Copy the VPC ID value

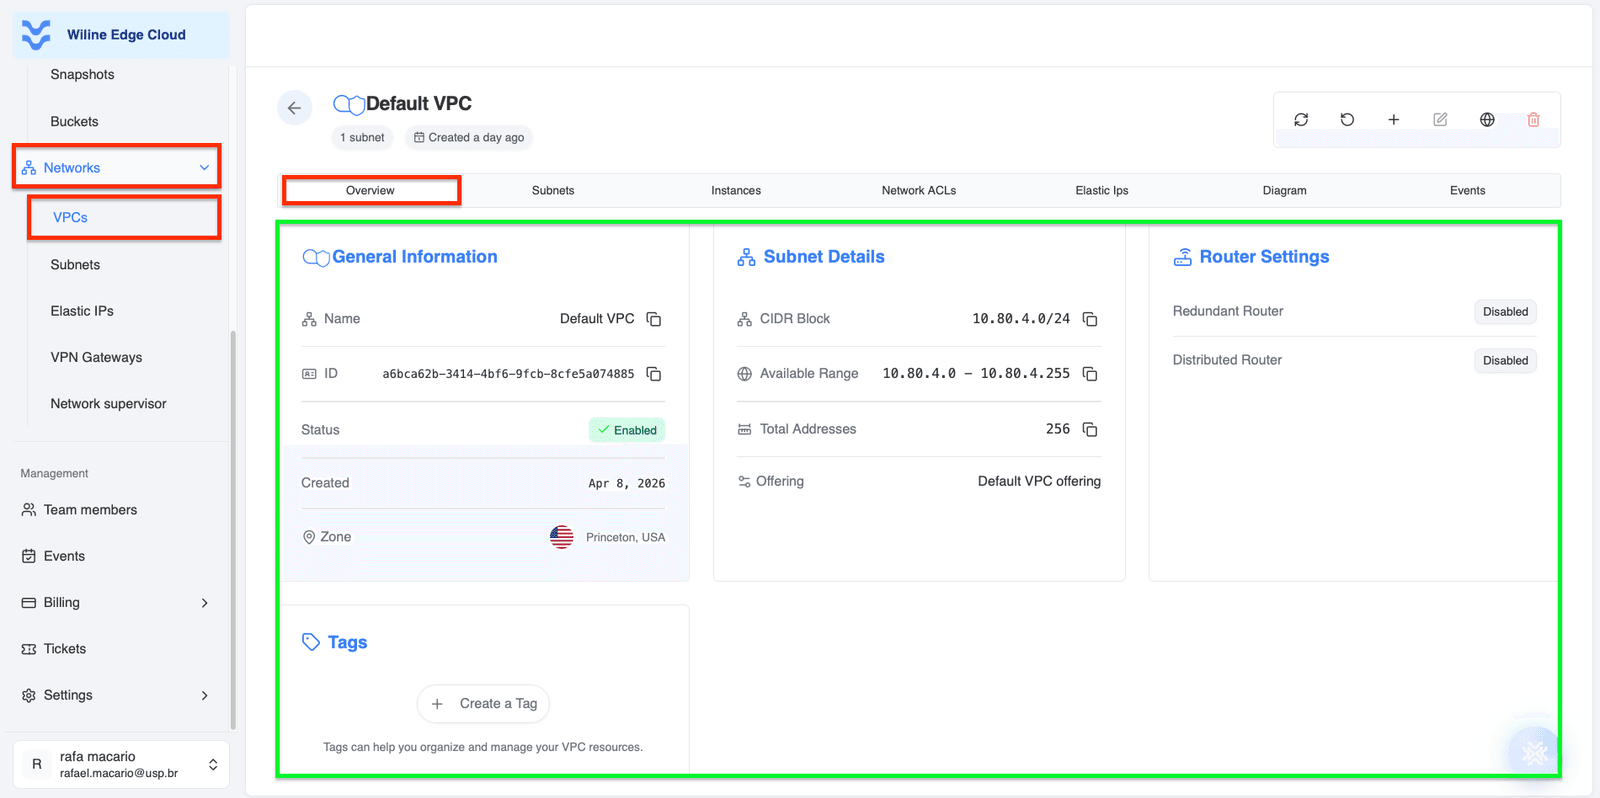[x=654, y=374]
